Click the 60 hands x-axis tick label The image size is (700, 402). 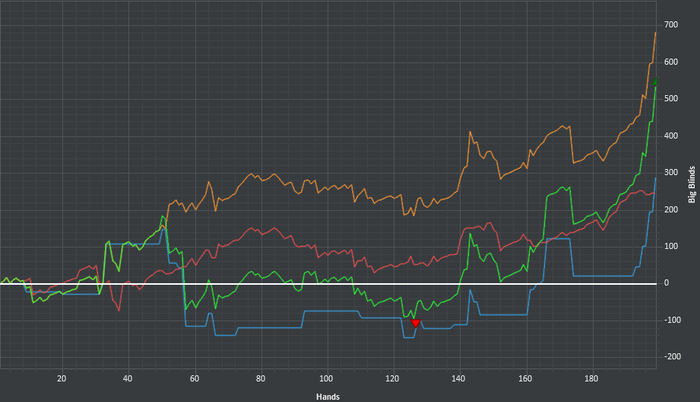pos(194,378)
